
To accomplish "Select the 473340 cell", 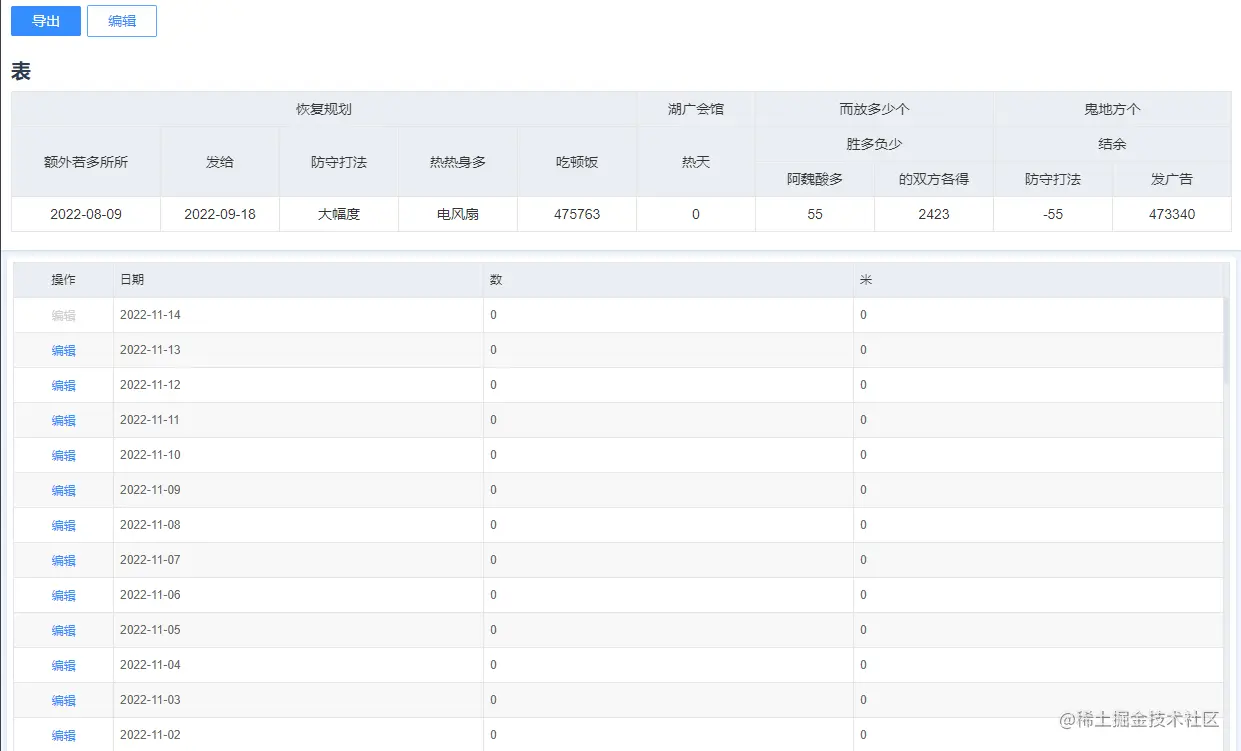I will pyautogui.click(x=1172, y=214).
